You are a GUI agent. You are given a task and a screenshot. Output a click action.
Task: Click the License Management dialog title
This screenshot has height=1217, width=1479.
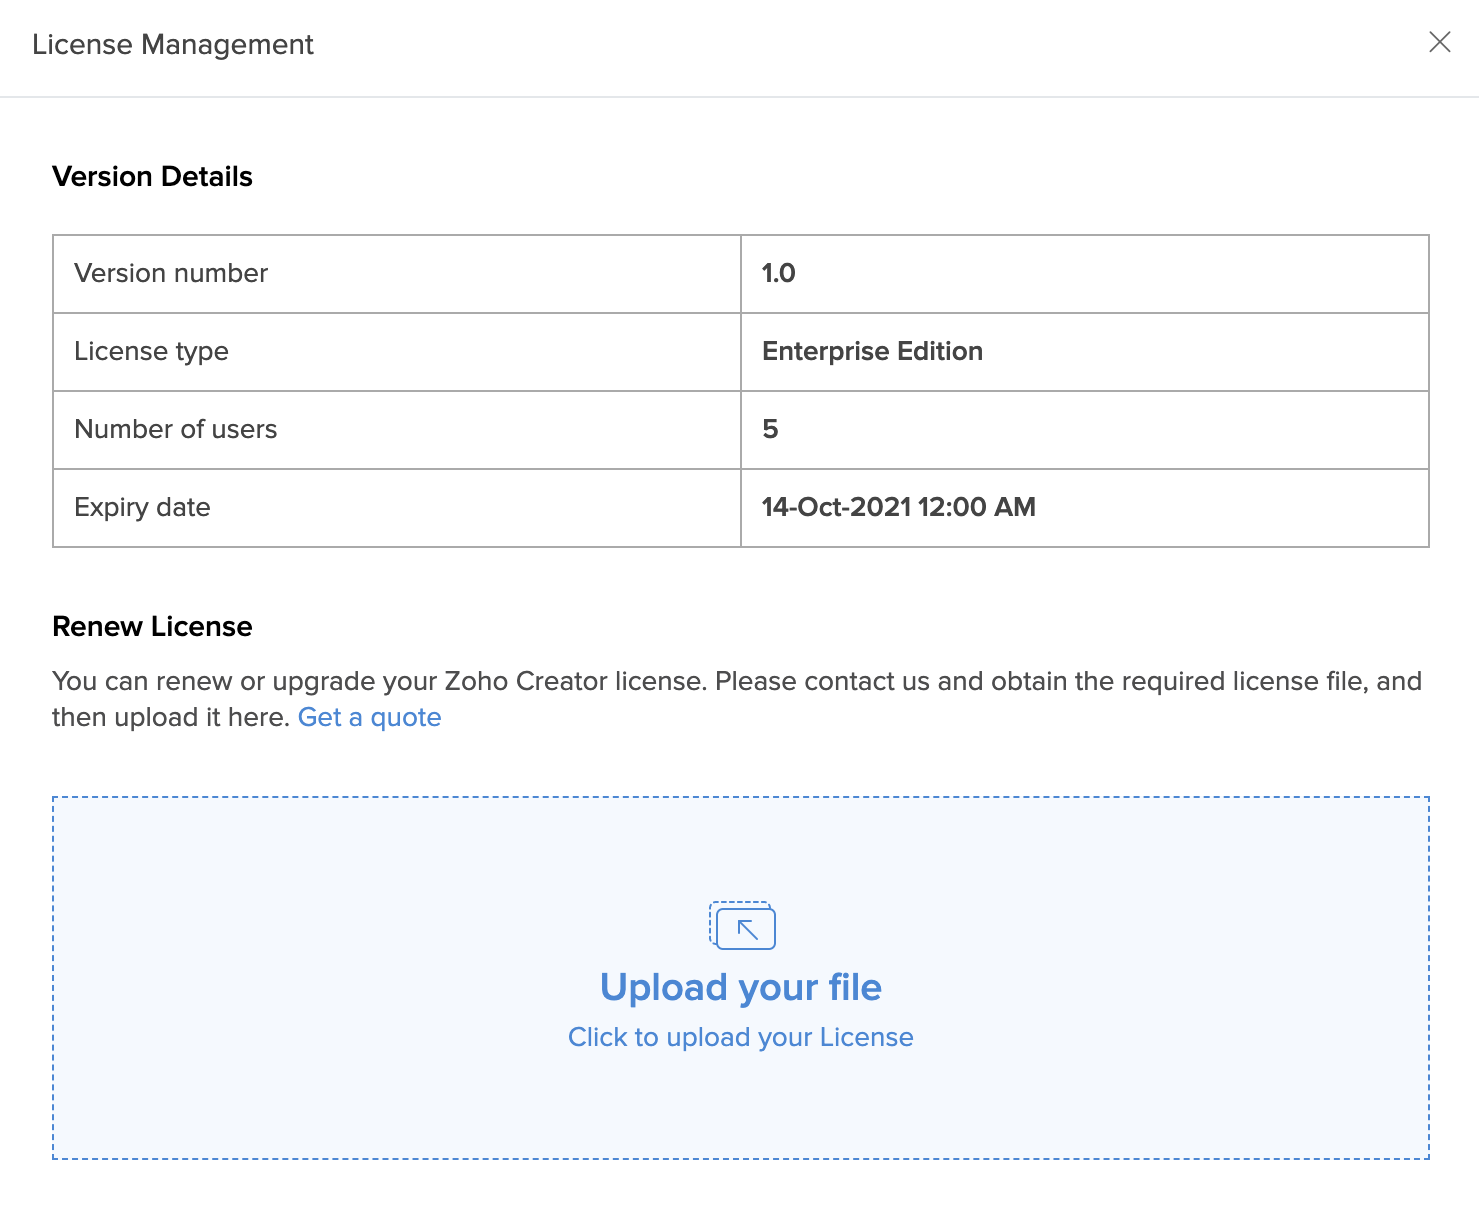173,45
